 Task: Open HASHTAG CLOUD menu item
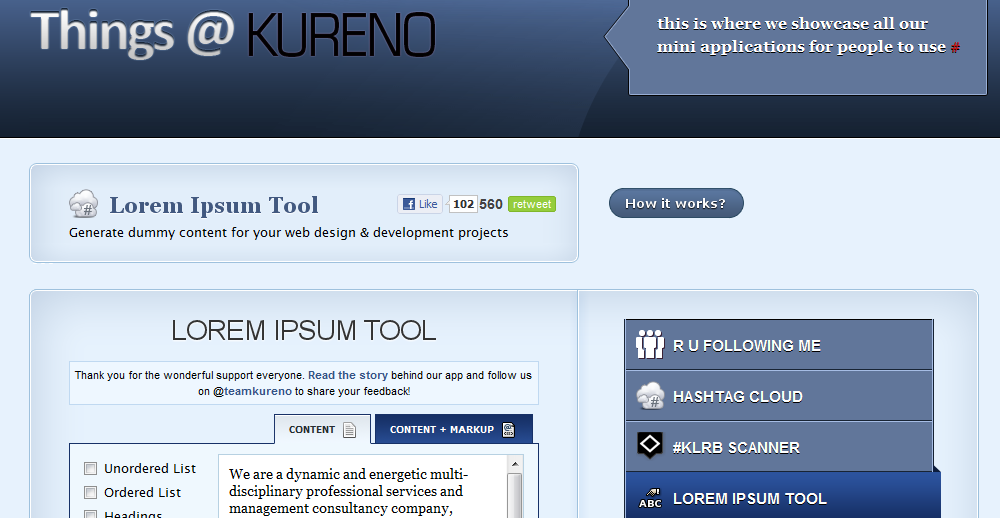779,396
